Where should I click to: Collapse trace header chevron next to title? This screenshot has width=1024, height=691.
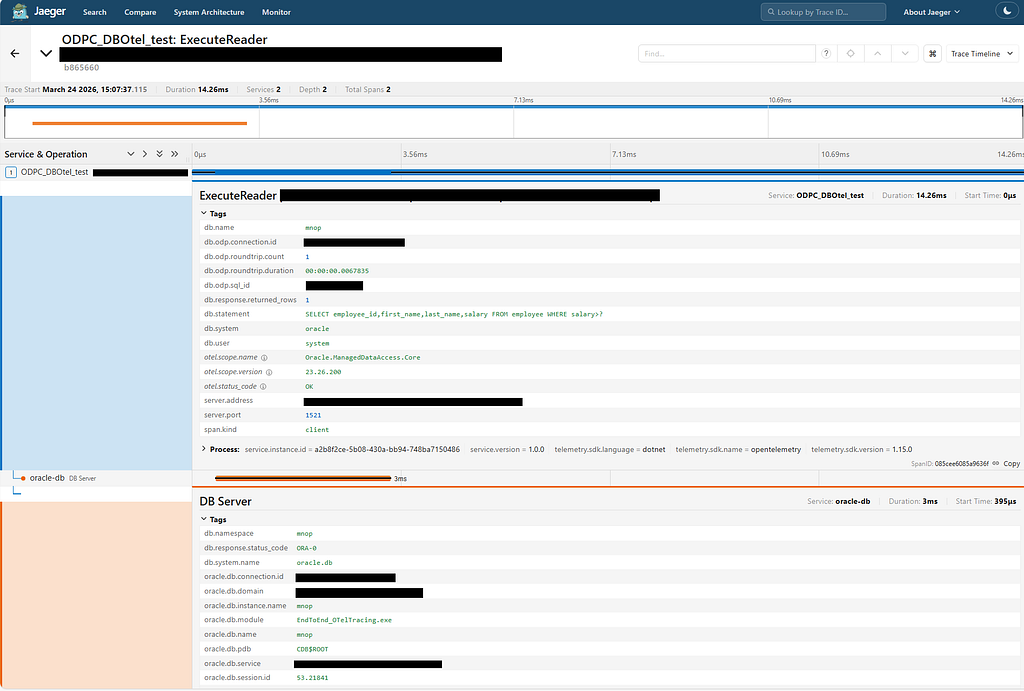[46, 54]
